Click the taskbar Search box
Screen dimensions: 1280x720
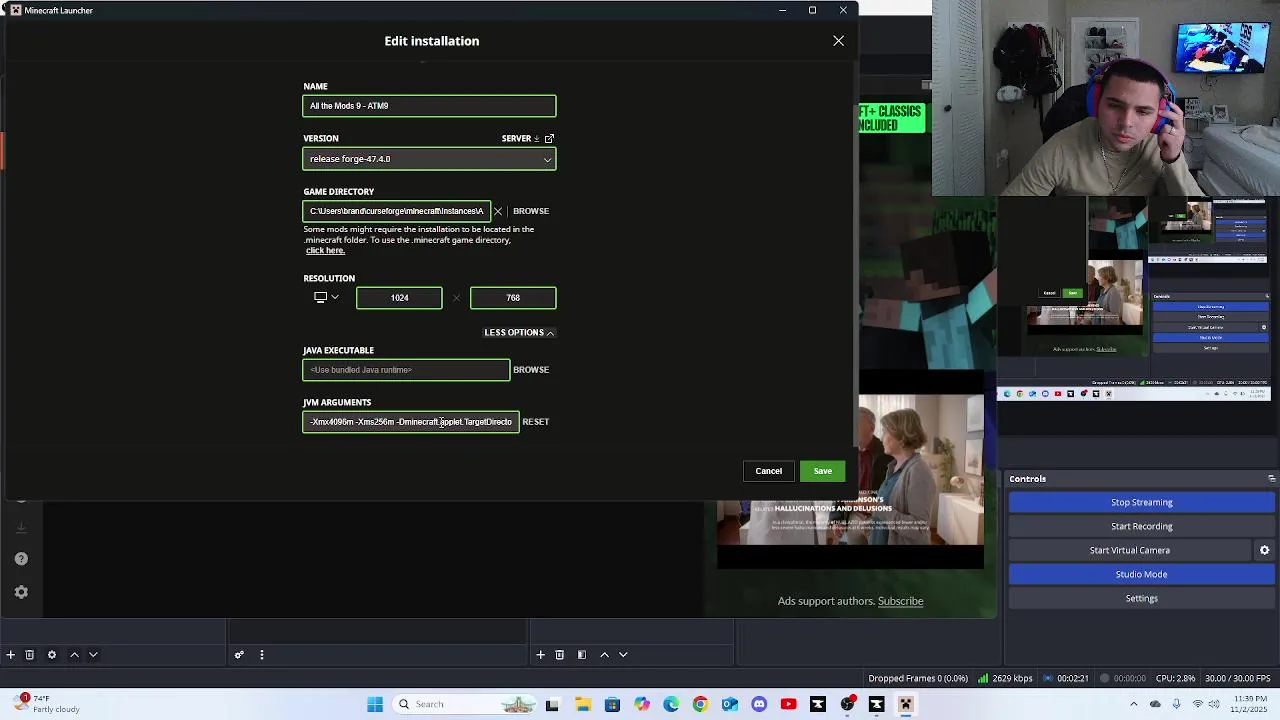[x=466, y=704]
